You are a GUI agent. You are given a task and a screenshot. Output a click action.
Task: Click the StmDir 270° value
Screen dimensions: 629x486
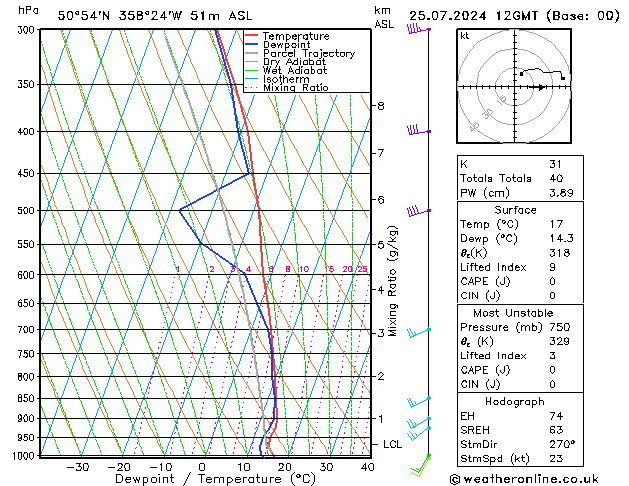[562, 444]
